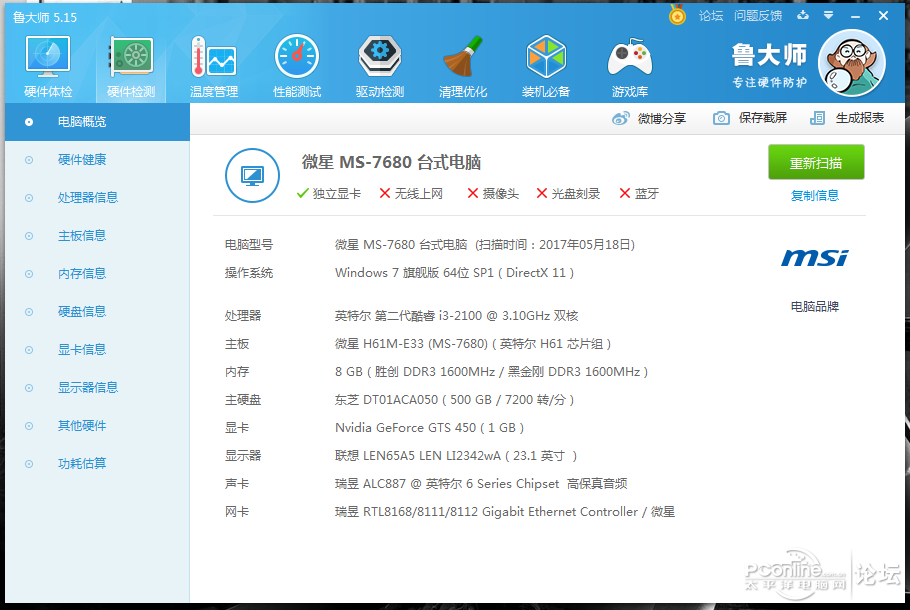Screen dimensions: 910x610
Task: Open 驱动检测 driver detection
Action: tap(380, 66)
